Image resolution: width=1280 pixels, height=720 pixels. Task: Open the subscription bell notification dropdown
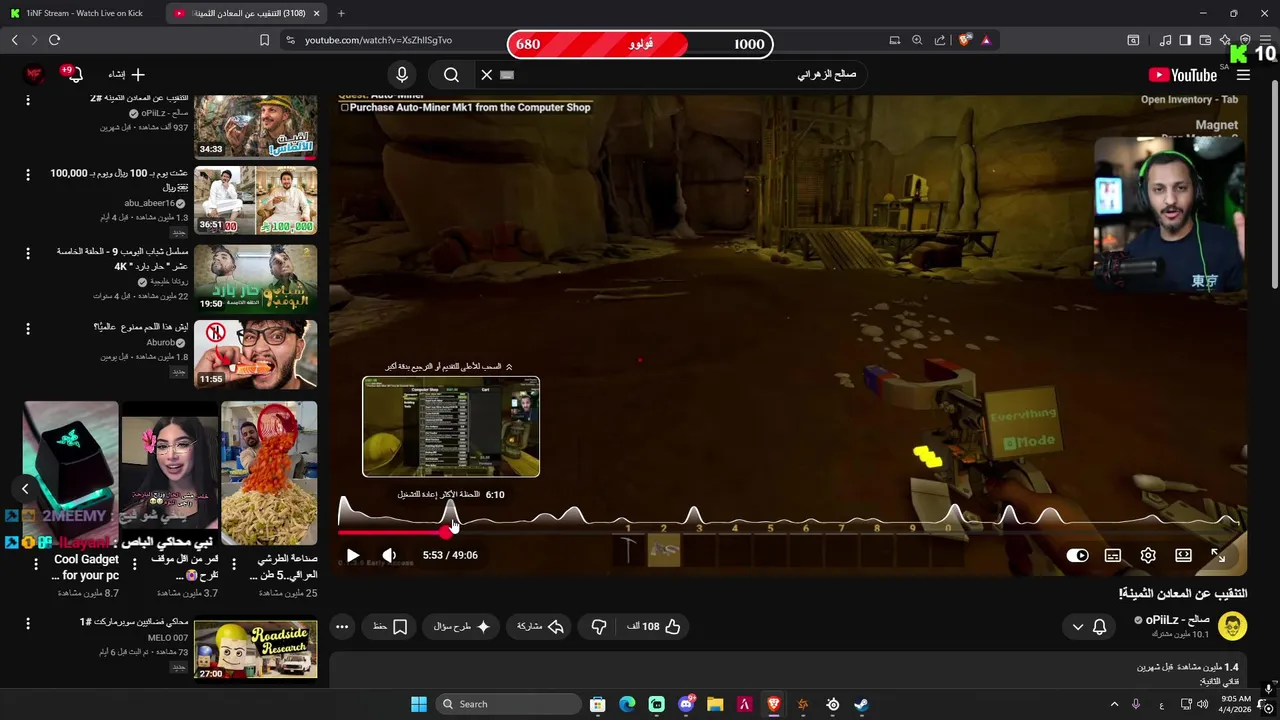[x=1089, y=627]
